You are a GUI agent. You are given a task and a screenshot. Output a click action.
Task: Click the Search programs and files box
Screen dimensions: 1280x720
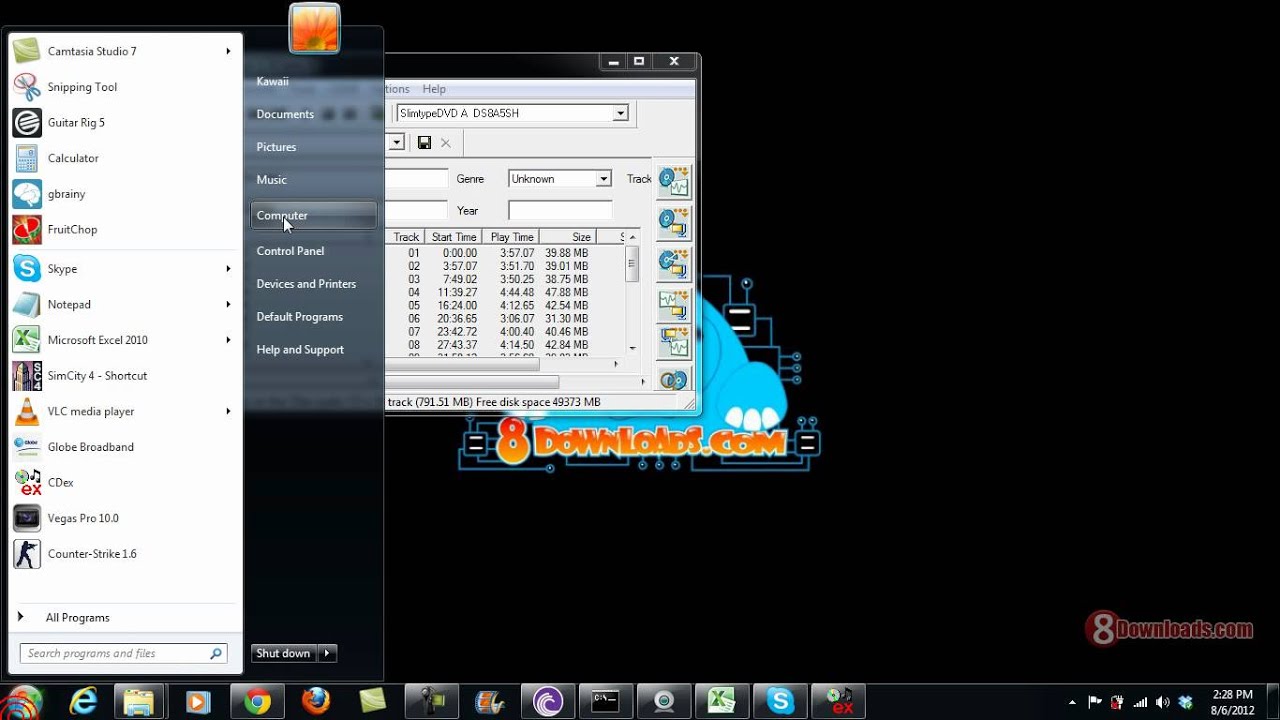point(124,653)
